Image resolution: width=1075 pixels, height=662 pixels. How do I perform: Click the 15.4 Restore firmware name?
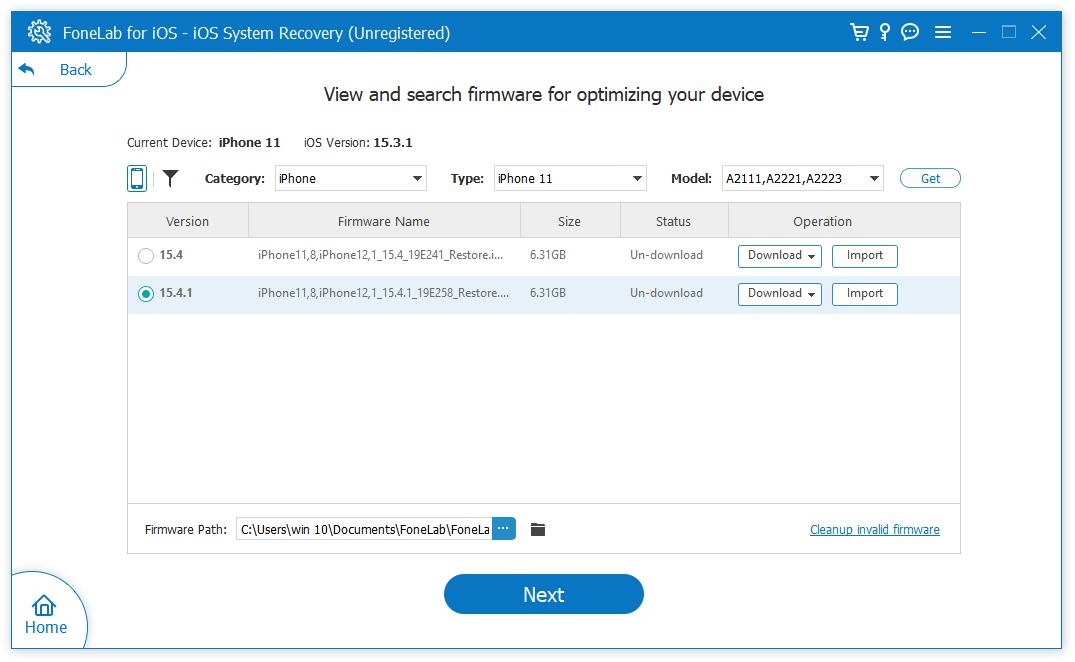[381, 255]
